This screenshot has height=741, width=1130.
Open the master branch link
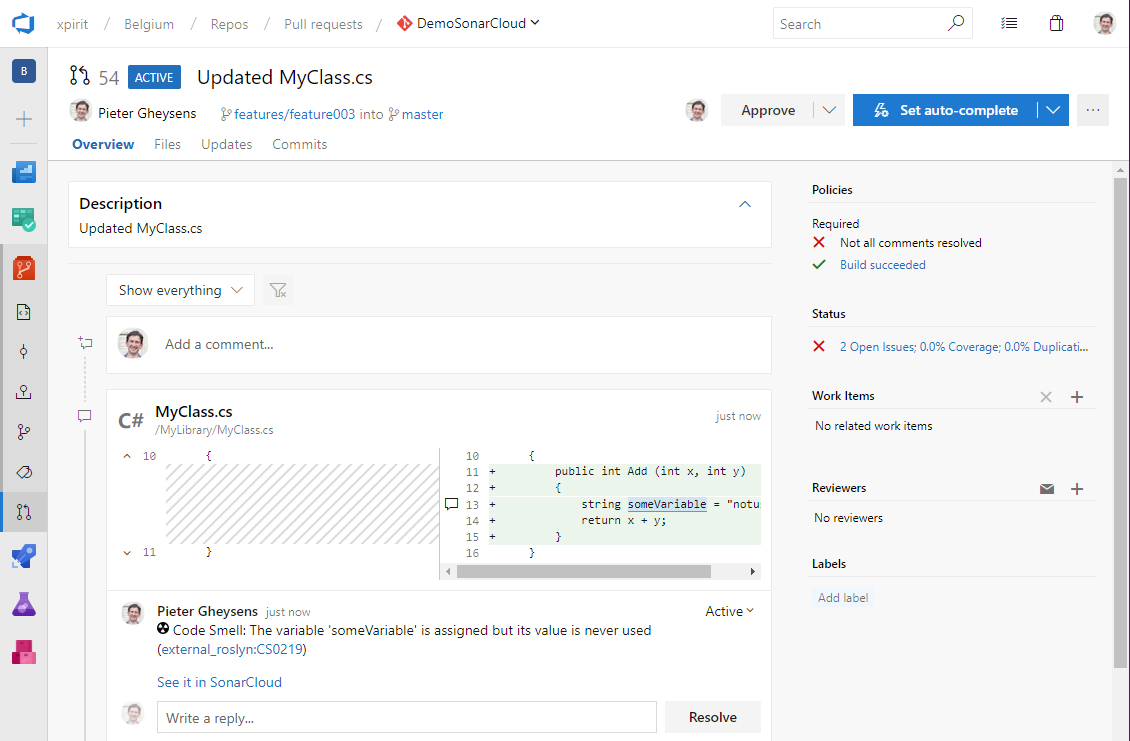point(422,114)
